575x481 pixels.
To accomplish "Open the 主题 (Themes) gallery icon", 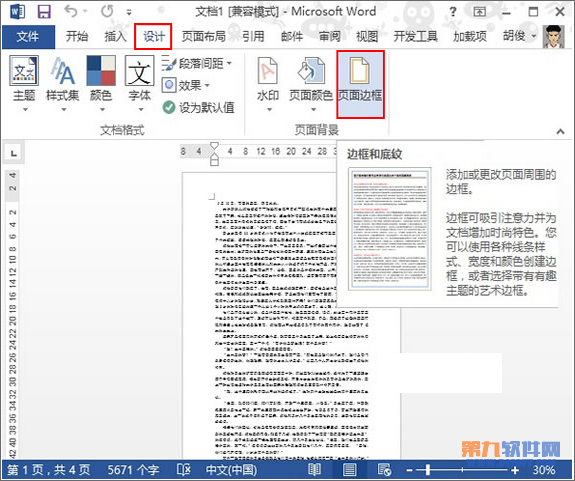I will [x=24, y=71].
